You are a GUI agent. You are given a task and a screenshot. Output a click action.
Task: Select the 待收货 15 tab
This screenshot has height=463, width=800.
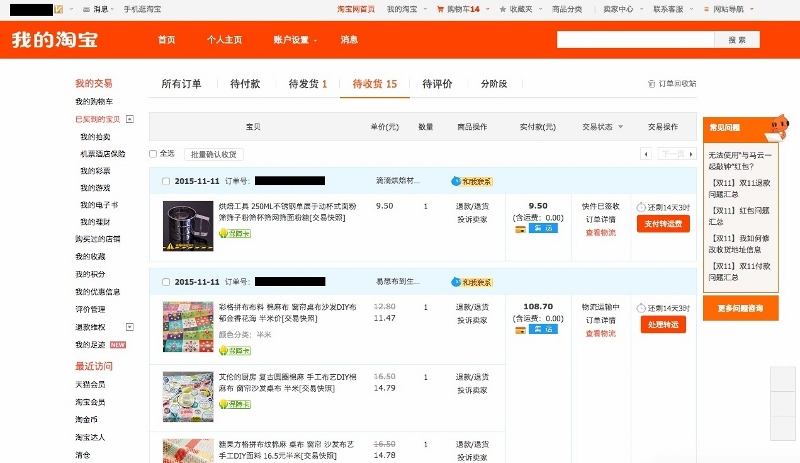pos(374,84)
